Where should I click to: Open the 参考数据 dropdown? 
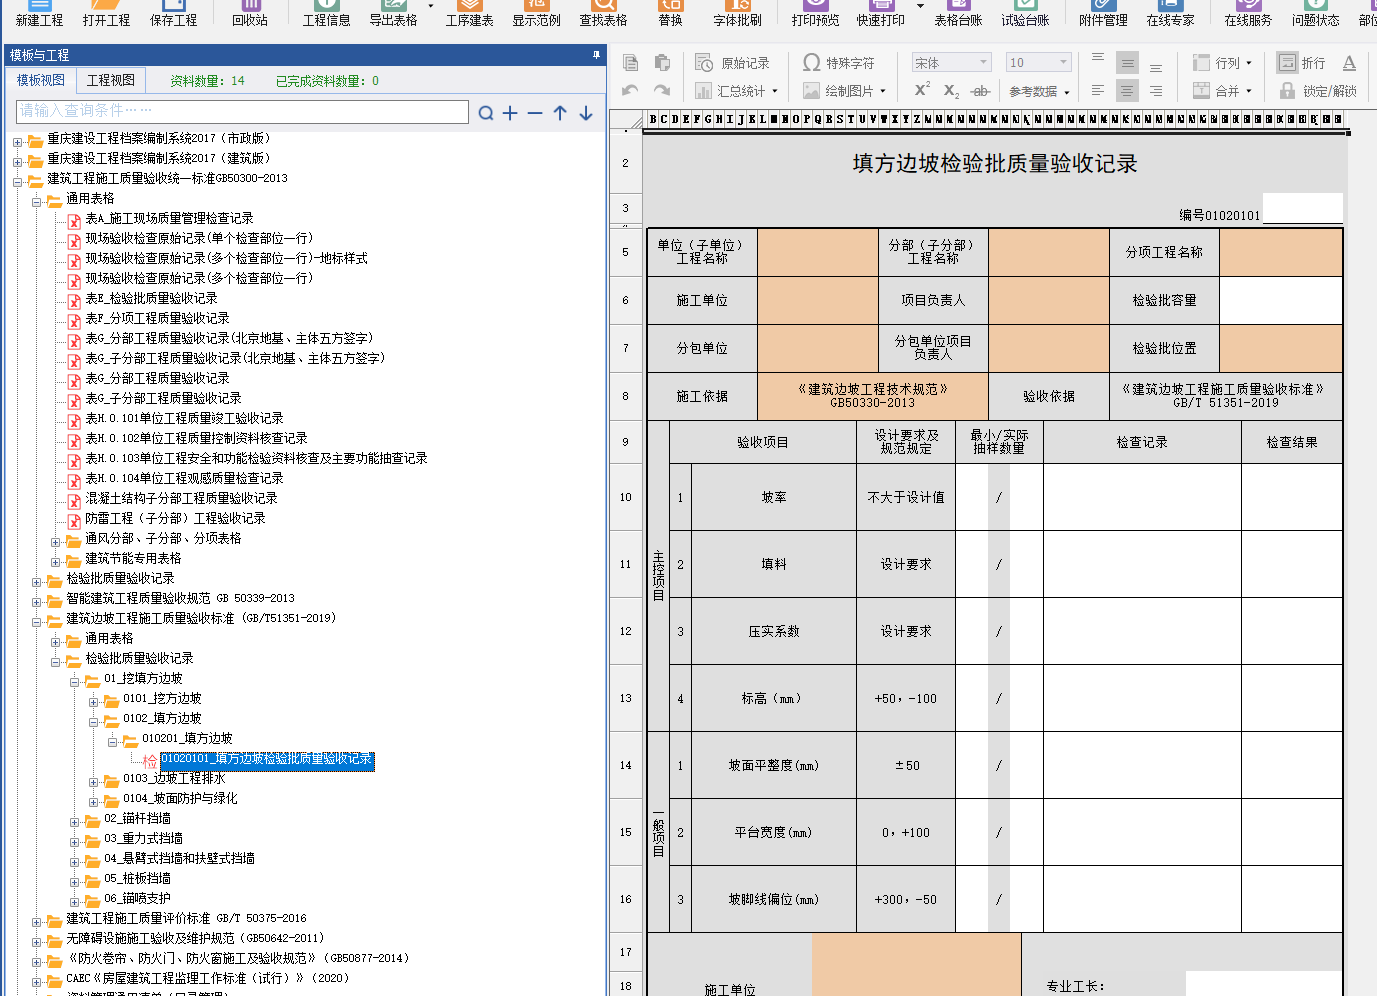[1039, 91]
